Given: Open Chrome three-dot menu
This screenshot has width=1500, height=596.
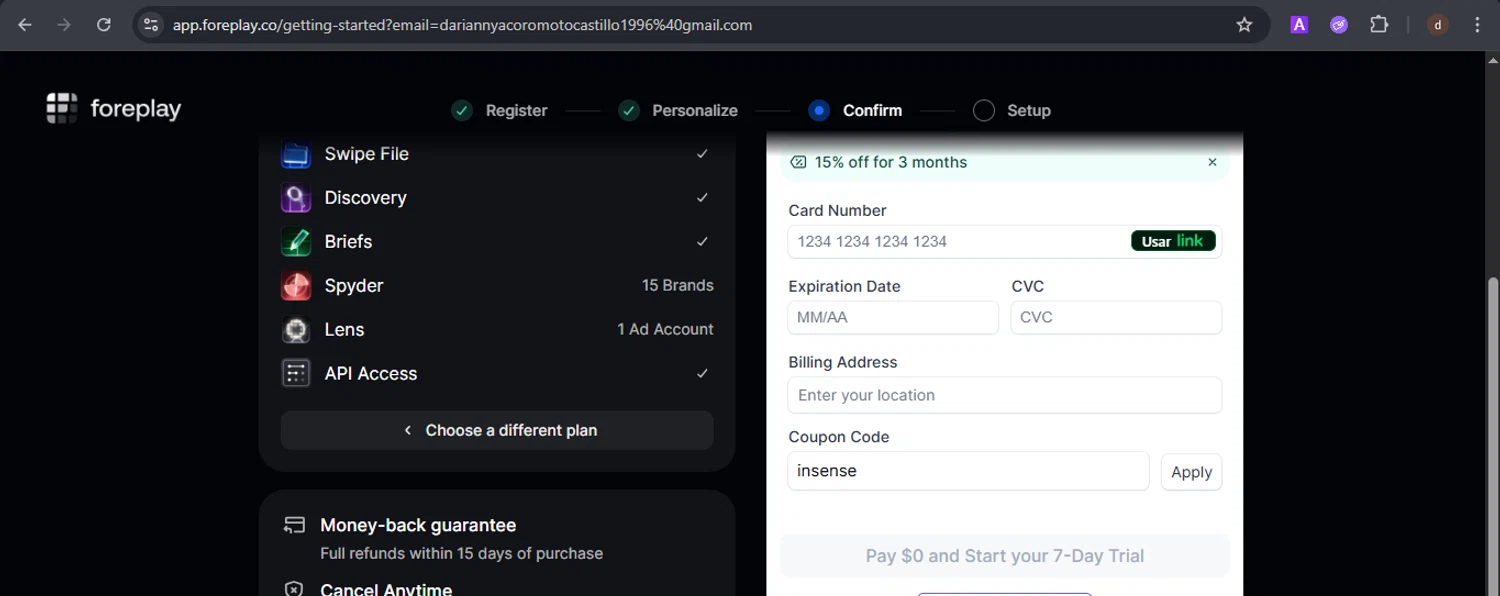Looking at the screenshot, I should (x=1478, y=25).
